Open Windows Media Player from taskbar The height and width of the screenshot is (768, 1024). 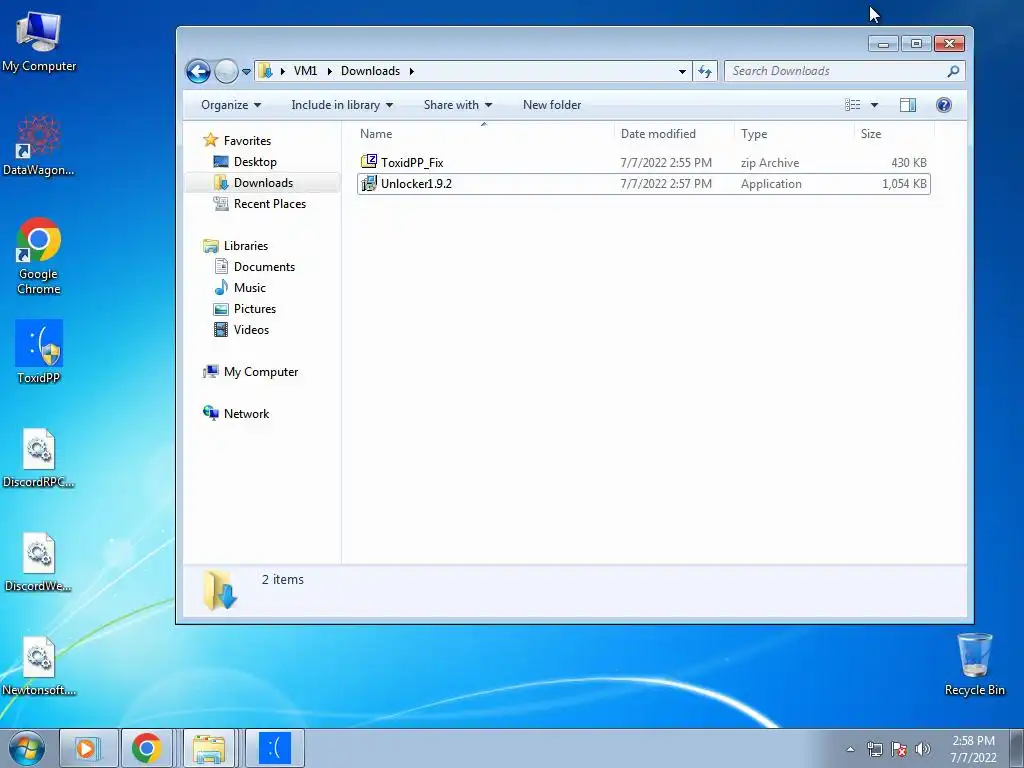coord(89,748)
